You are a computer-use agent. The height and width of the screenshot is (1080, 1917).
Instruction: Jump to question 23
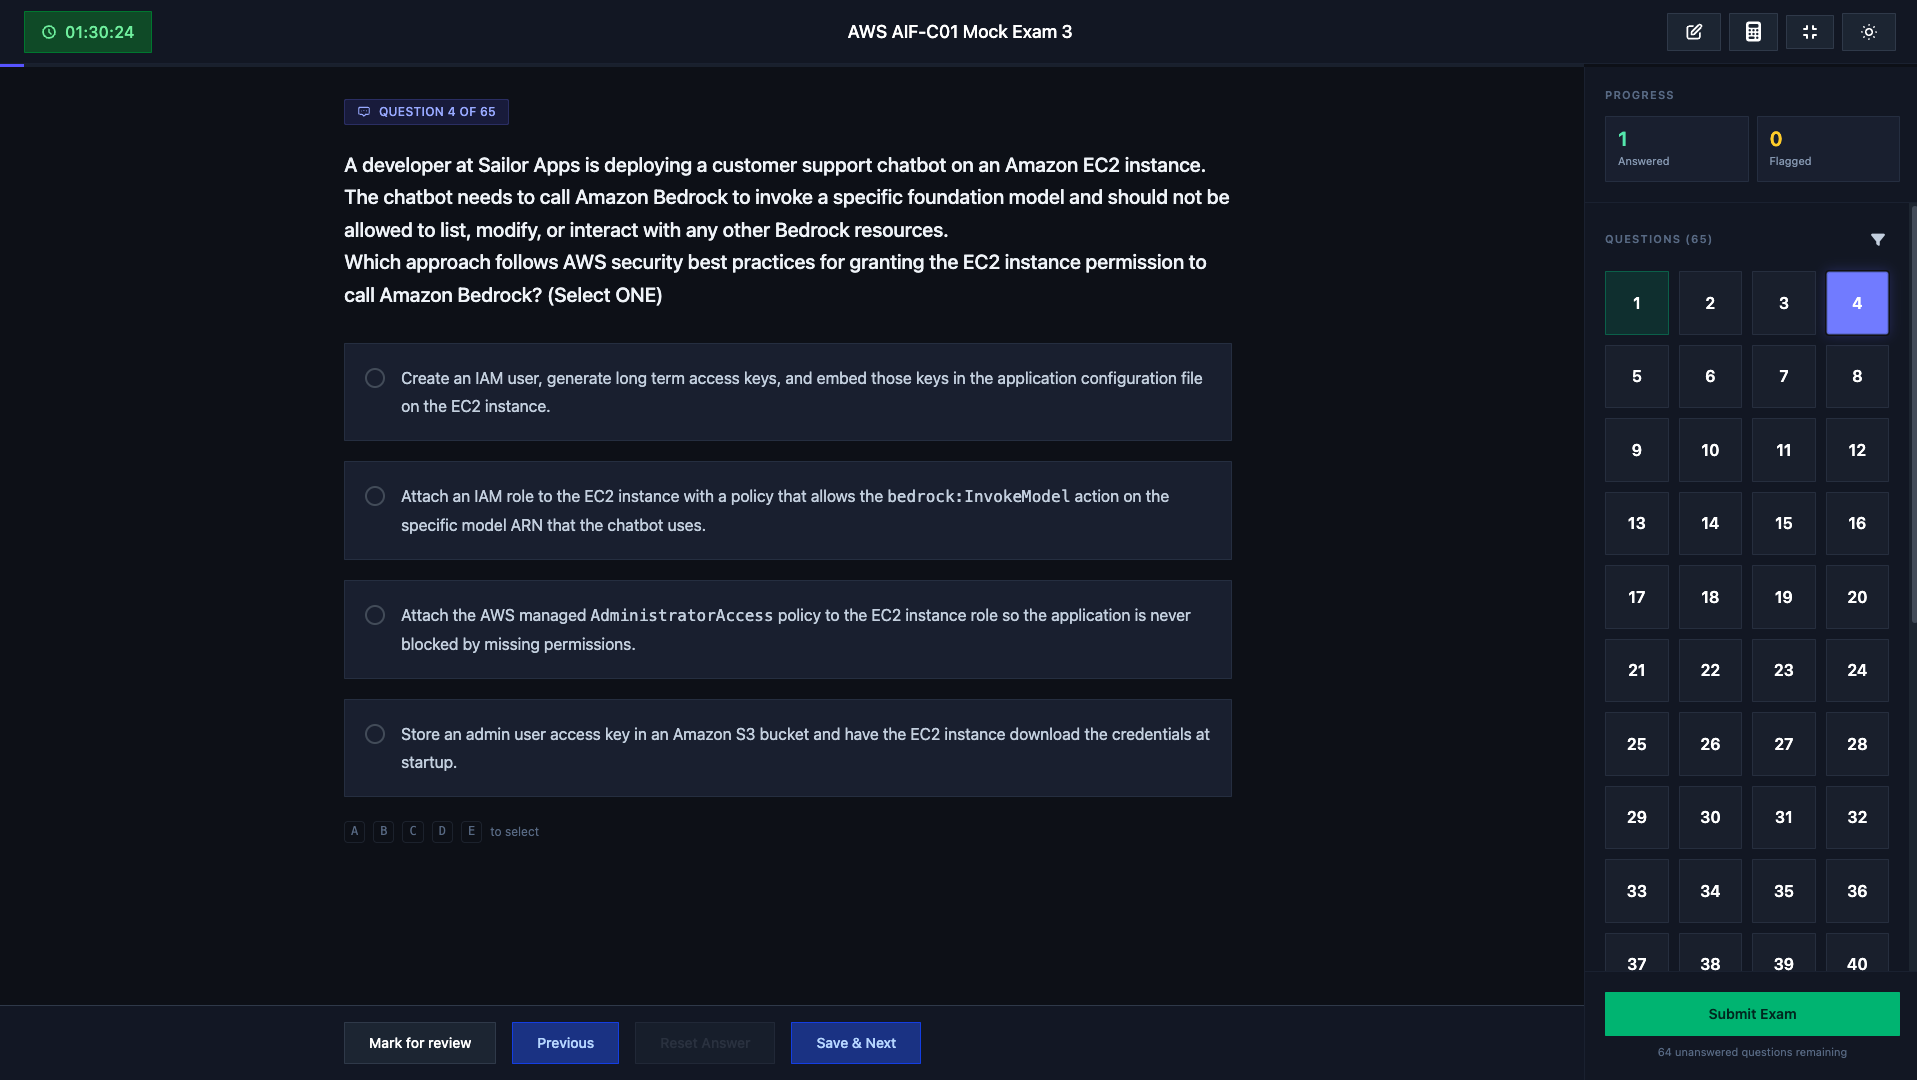(1784, 670)
